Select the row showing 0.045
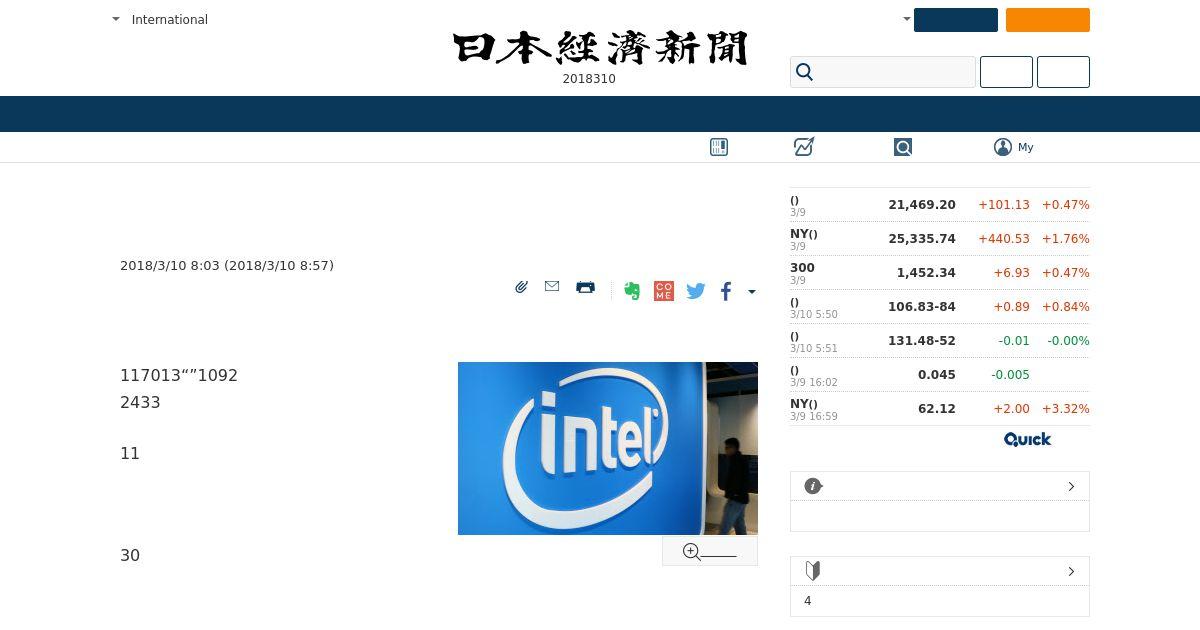Screen dimensions: 1200x630 (940, 375)
